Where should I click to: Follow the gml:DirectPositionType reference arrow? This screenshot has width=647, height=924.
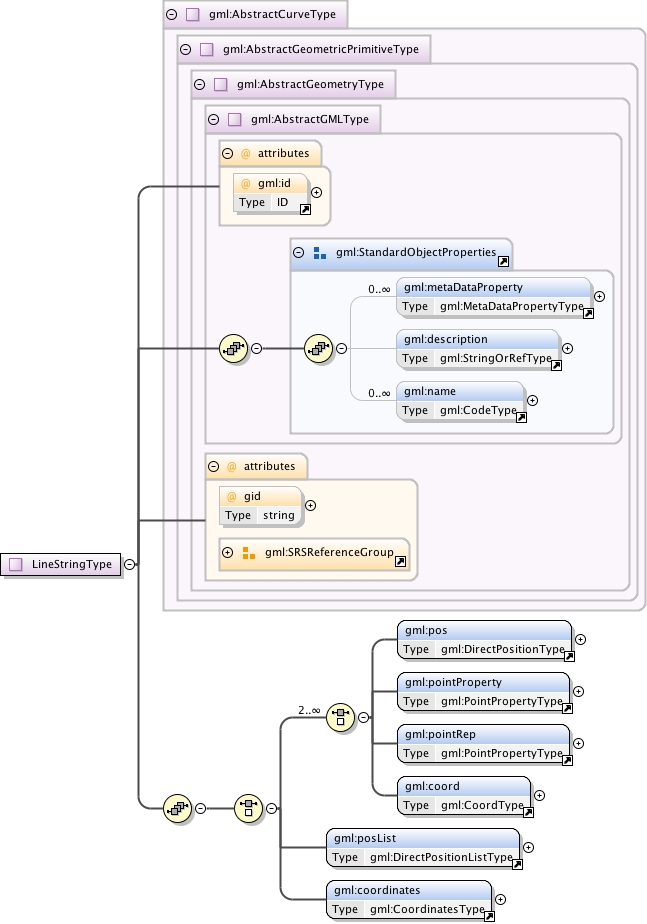pos(569,656)
